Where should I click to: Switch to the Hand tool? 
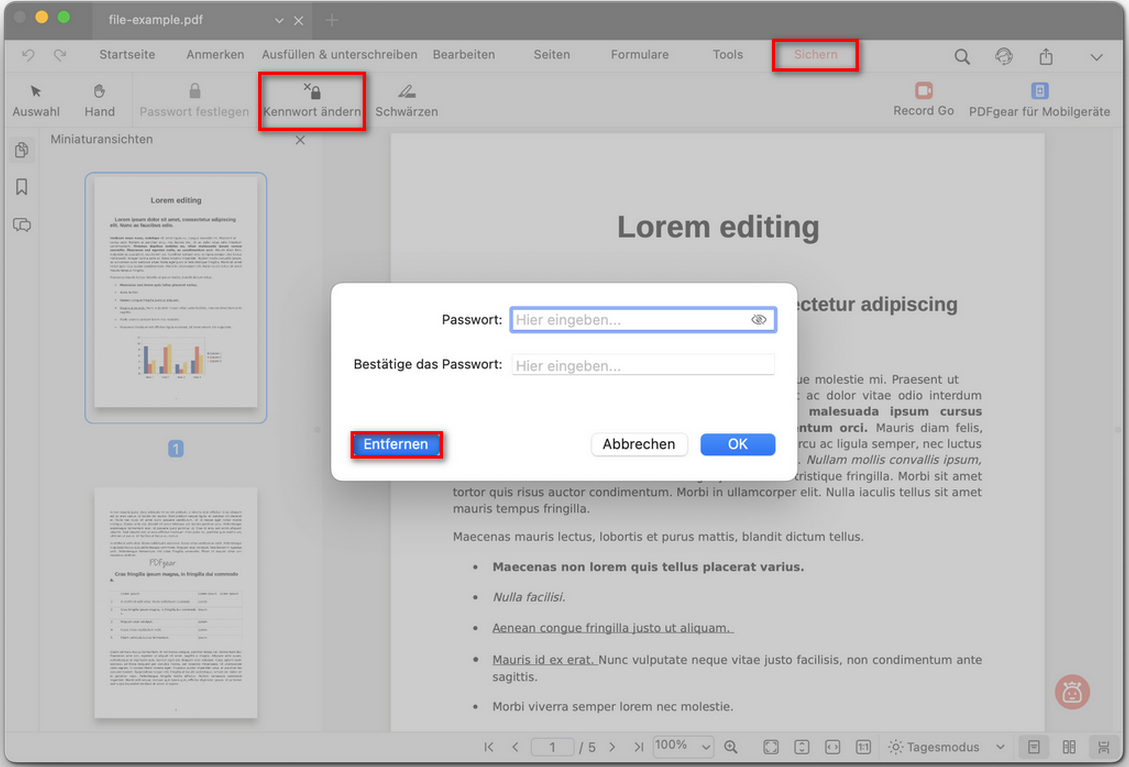(99, 99)
